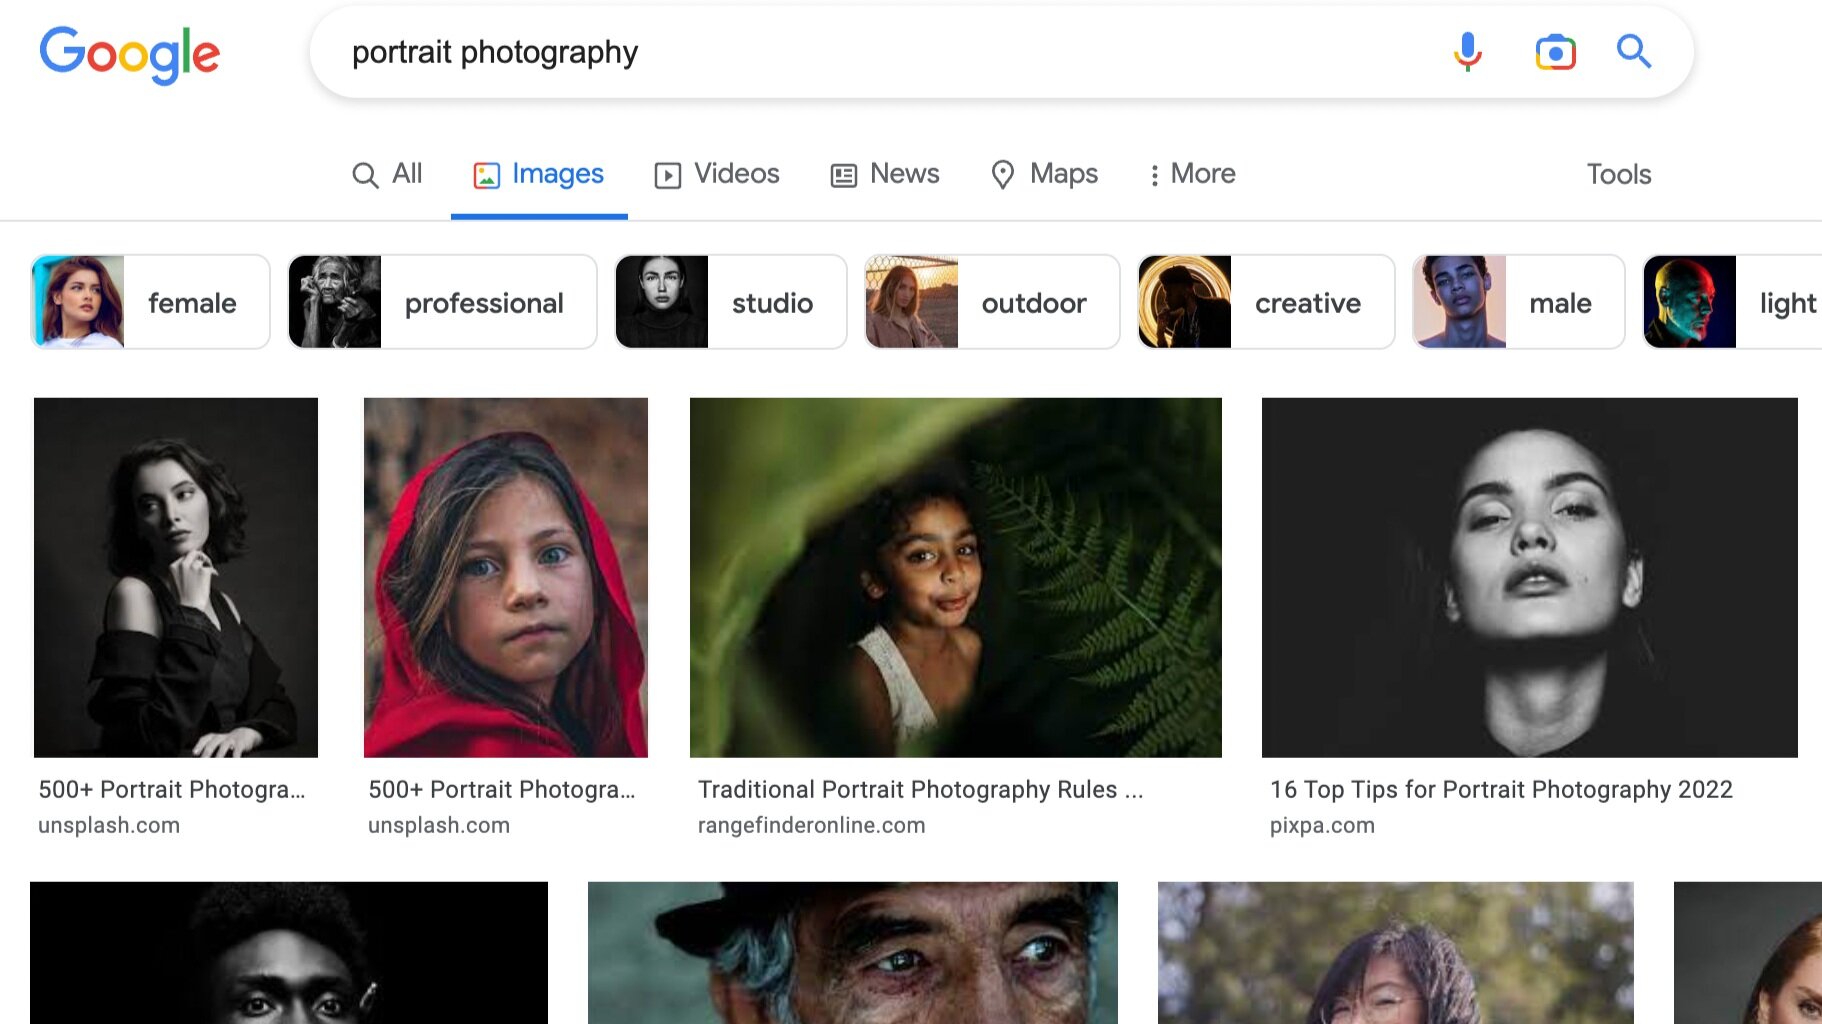Viewport: 1822px width, 1024px height.
Task: Filter results by female chip
Action: point(151,302)
